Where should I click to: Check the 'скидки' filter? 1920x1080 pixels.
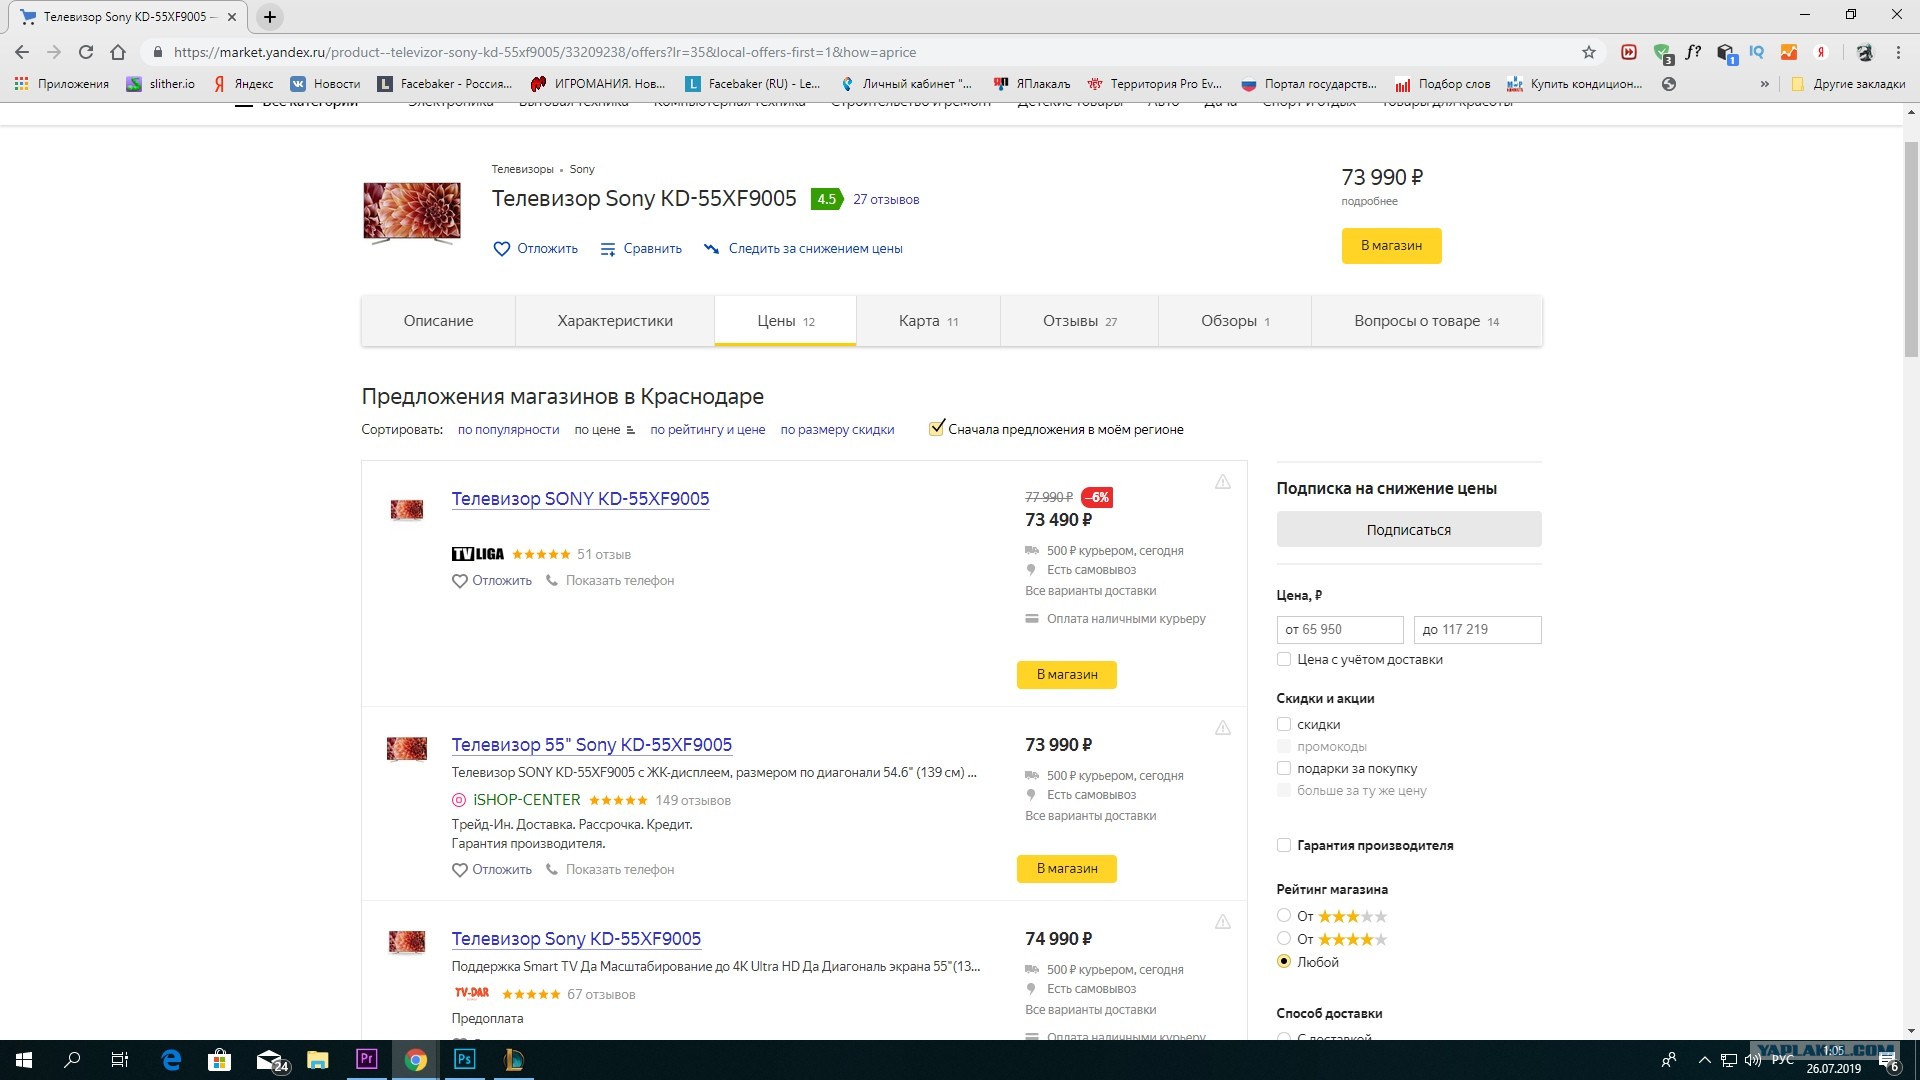click(x=1284, y=724)
